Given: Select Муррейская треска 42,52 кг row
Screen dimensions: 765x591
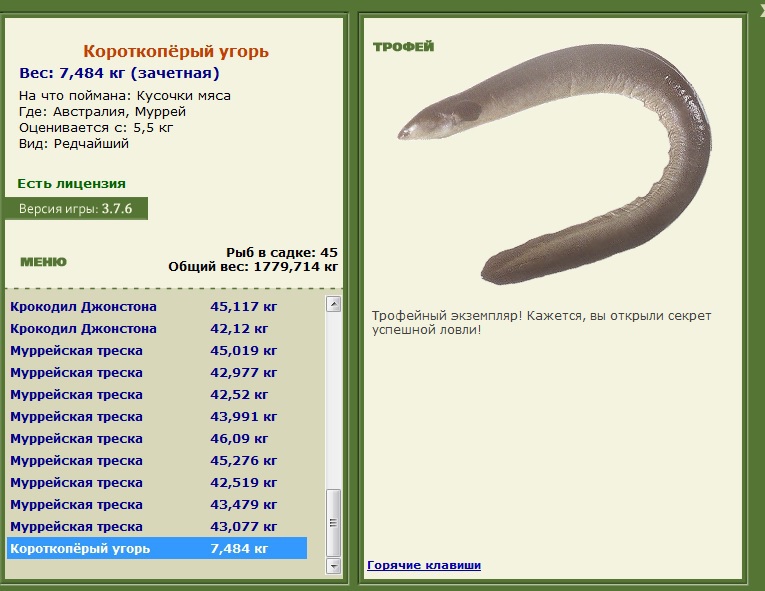Looking at the screenshot, I should tap(157, 395).
